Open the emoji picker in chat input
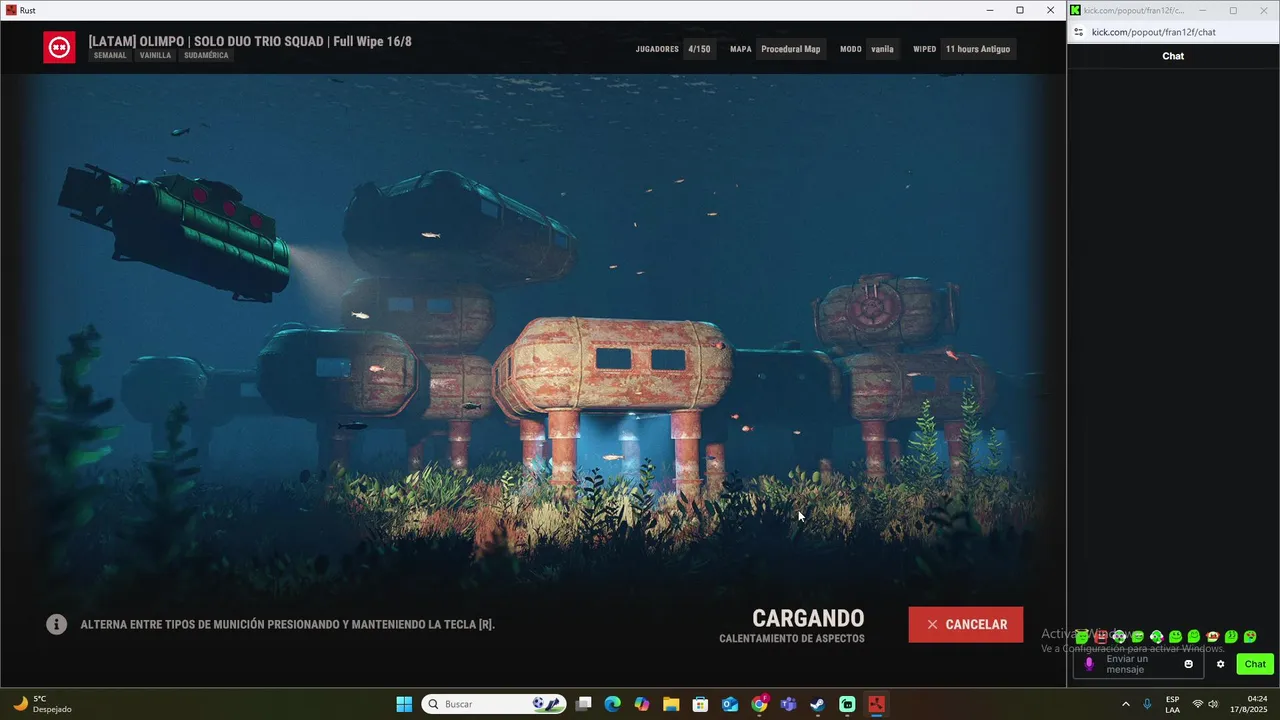 tap(1189, 664)
